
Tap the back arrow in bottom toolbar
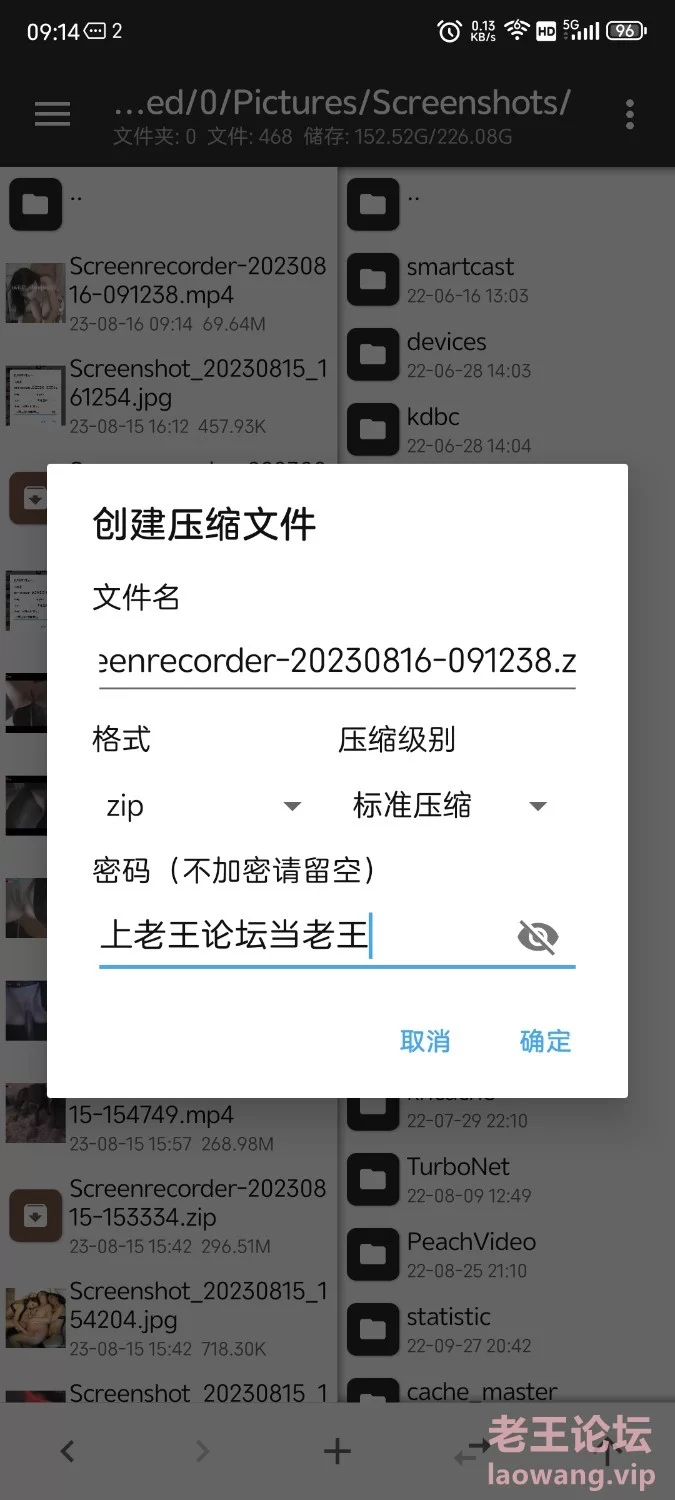point(67,1451)
